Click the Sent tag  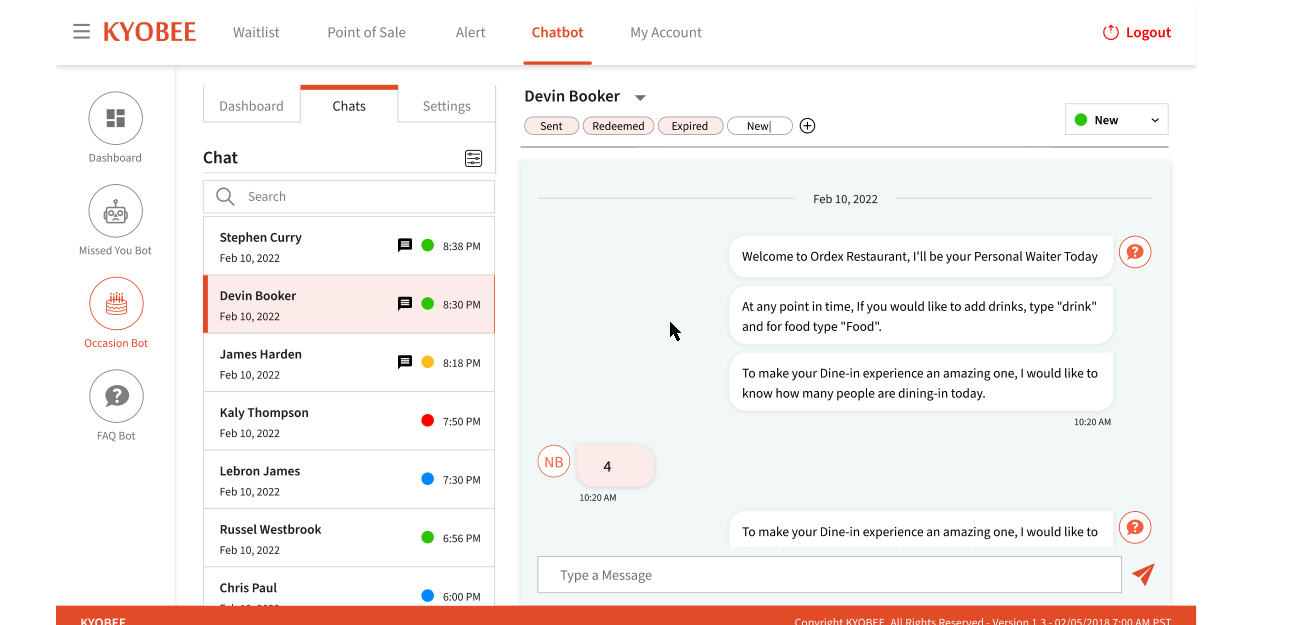551,126
